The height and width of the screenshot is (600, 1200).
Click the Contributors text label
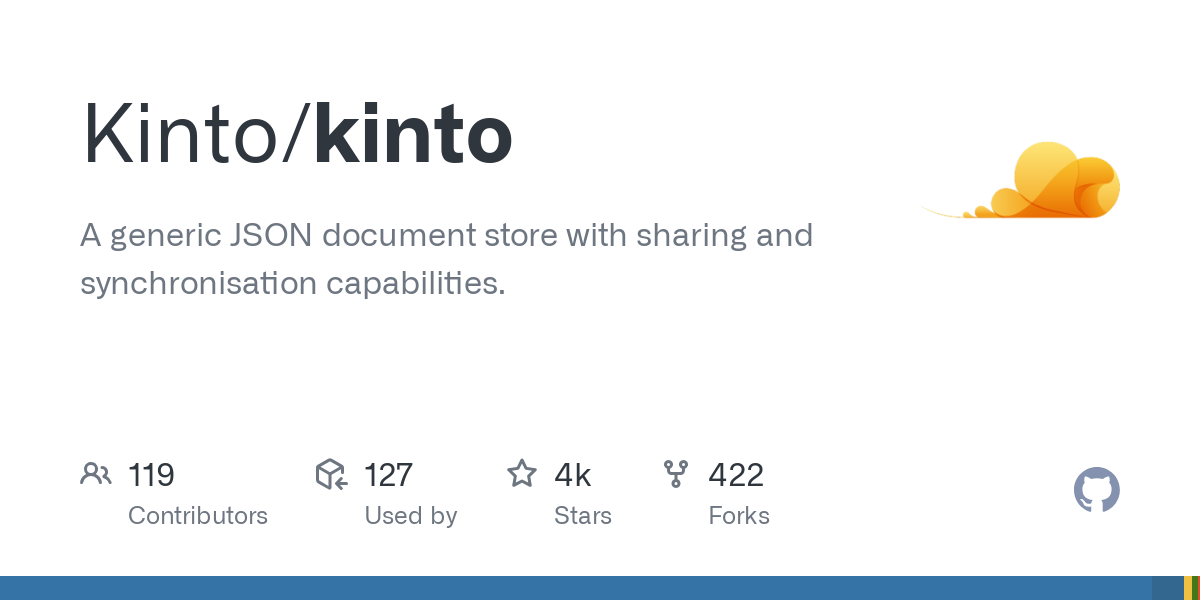pos(198,516)
